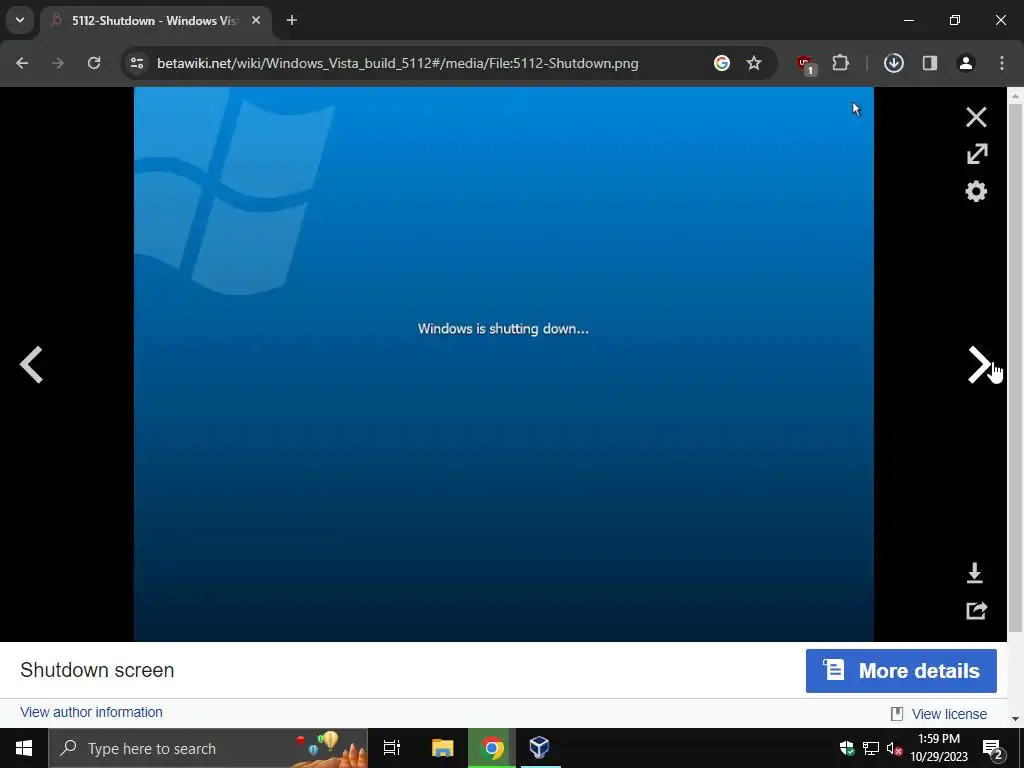Toggle the Chrome side panel
The image size is (1024, 768).
(930, 63)
